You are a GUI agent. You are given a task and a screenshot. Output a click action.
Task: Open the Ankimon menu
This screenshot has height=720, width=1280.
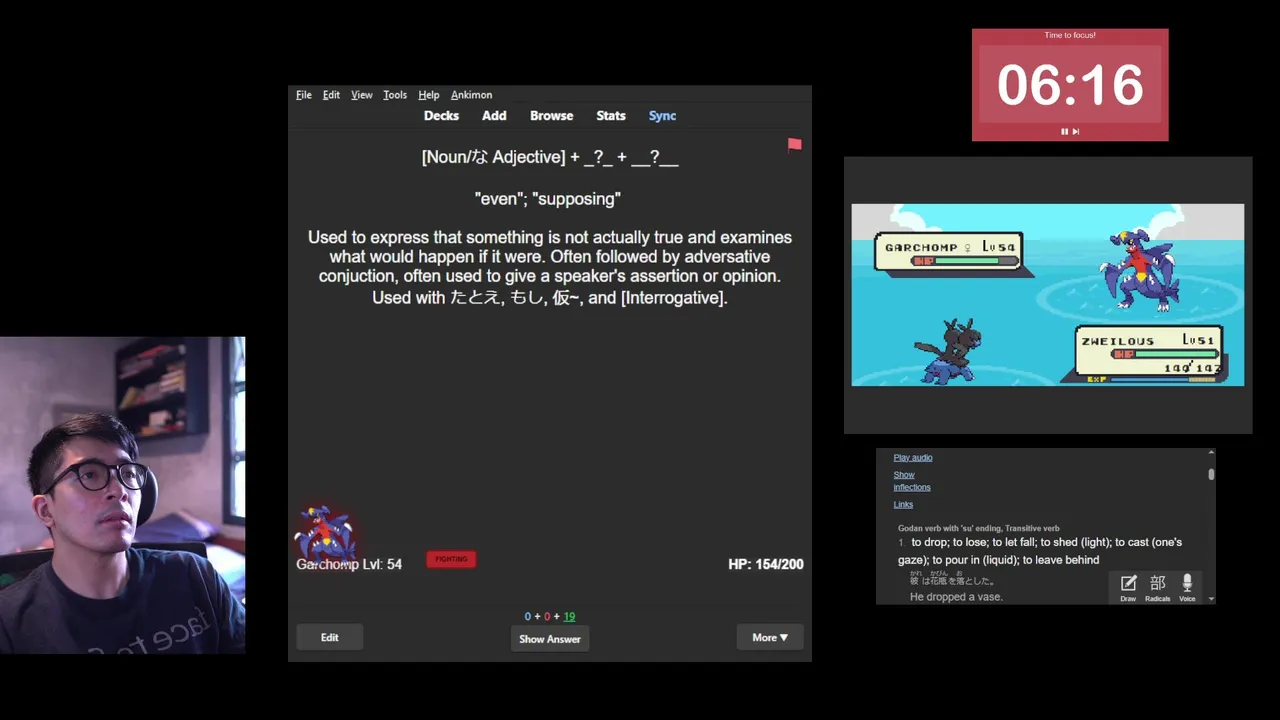pyautogui.click(x=471, y=95)
